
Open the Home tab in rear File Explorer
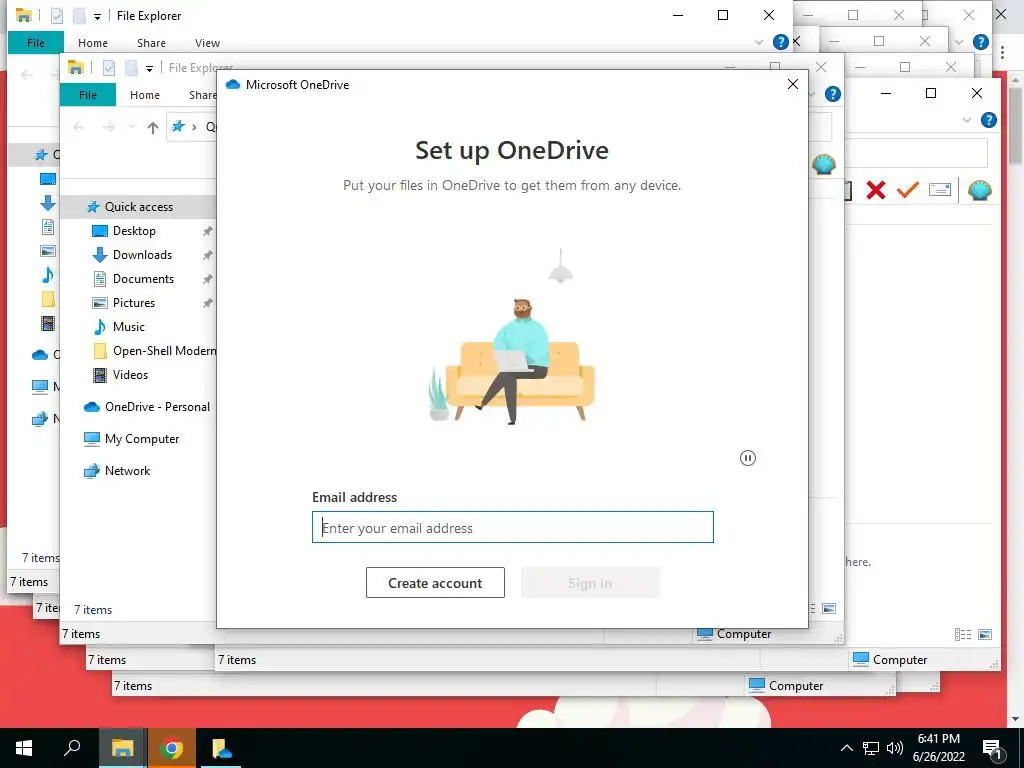pos(93,43)
